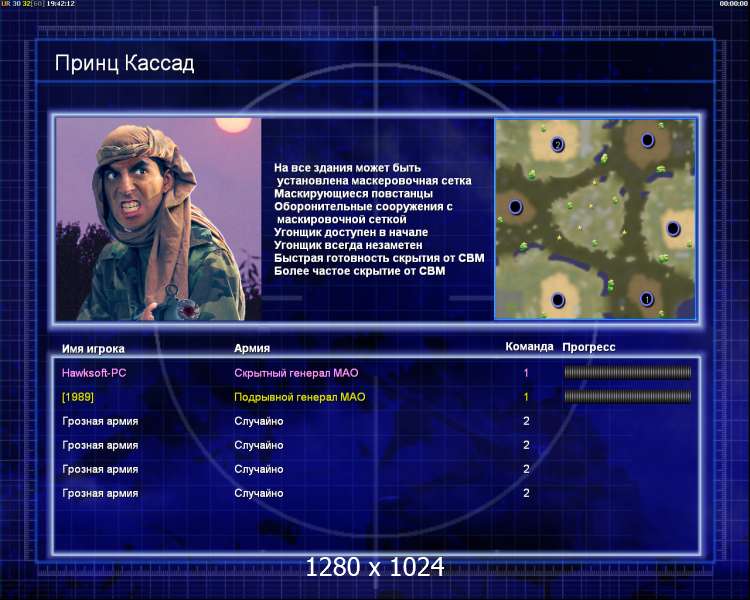Click army 'Скрытный генерал МАО'
This screenshot has width=750, height=600.
click(x=296, y=373)
